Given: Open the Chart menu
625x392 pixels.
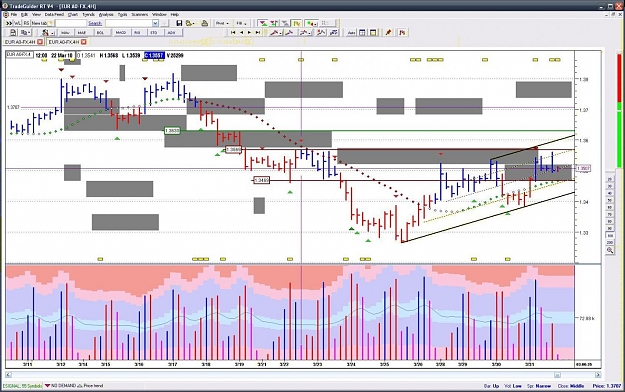Looking at the screenshot, I should point(73,14).
